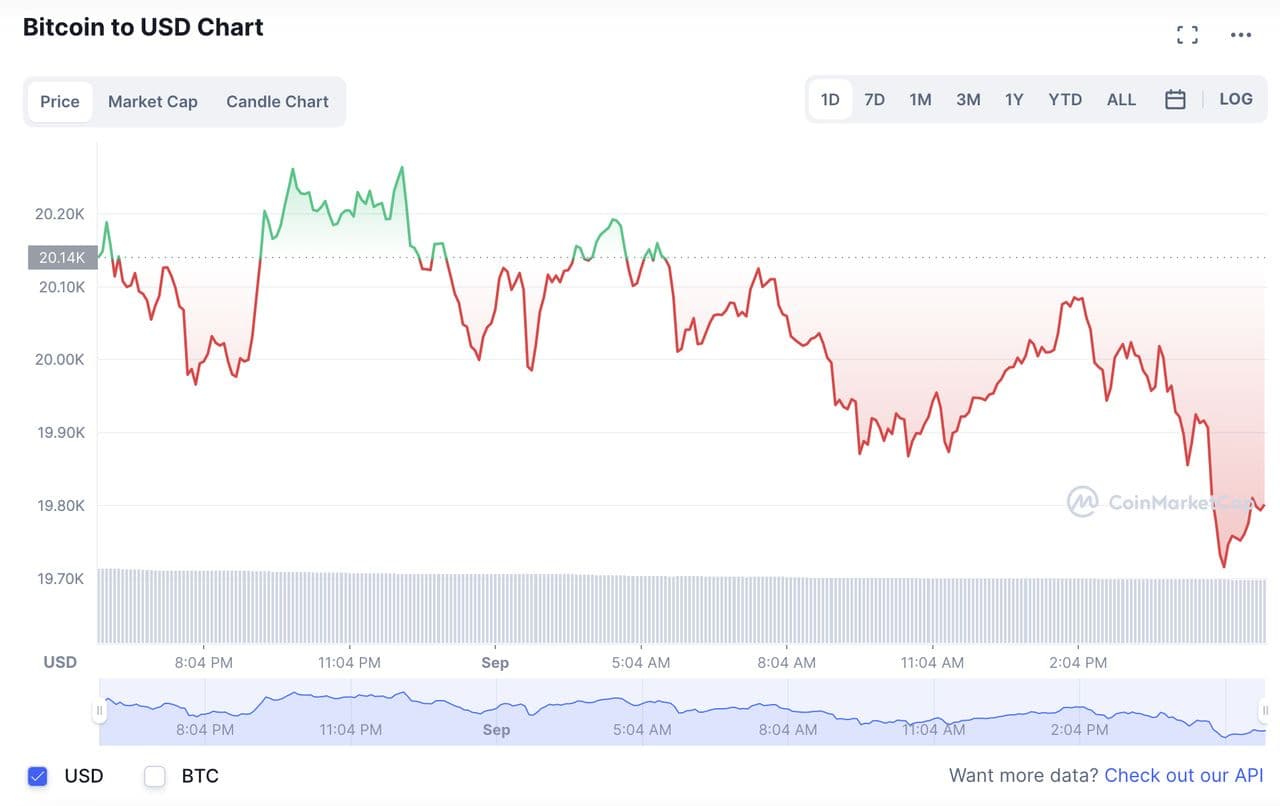Show ALL time price history
Viewport: 1280px width, 806px height.
coord(1121,100)
